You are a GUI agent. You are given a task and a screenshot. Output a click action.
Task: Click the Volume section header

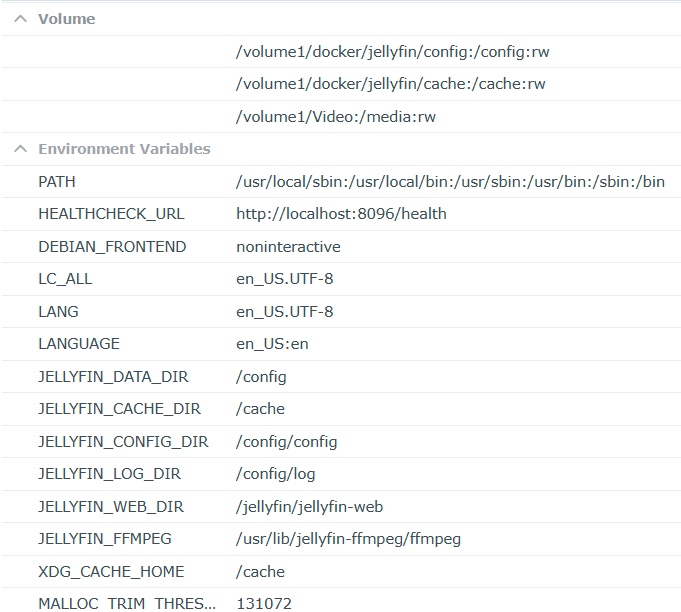(x=67, y=19)
